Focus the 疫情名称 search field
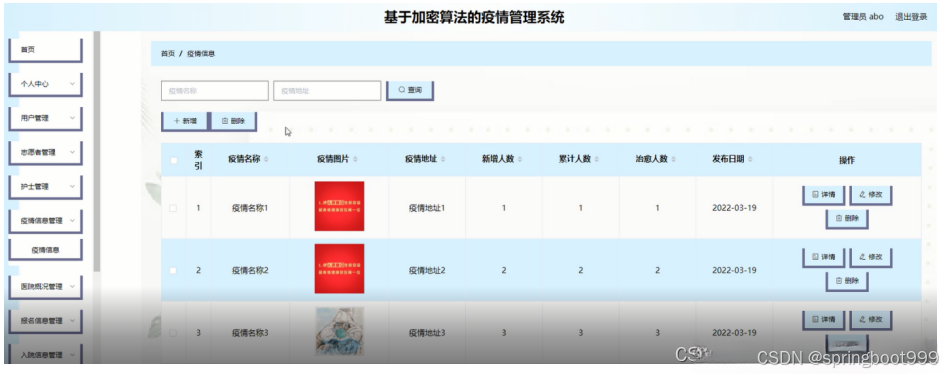Viewport: 943px width, 374px height. click(215, 91)
